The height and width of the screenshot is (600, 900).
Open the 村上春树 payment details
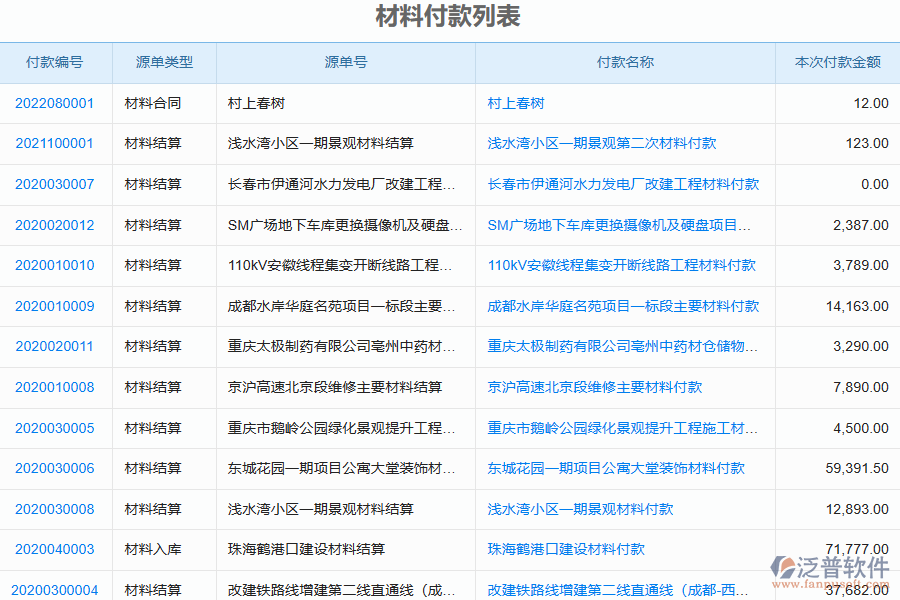(x=512, y=102)
